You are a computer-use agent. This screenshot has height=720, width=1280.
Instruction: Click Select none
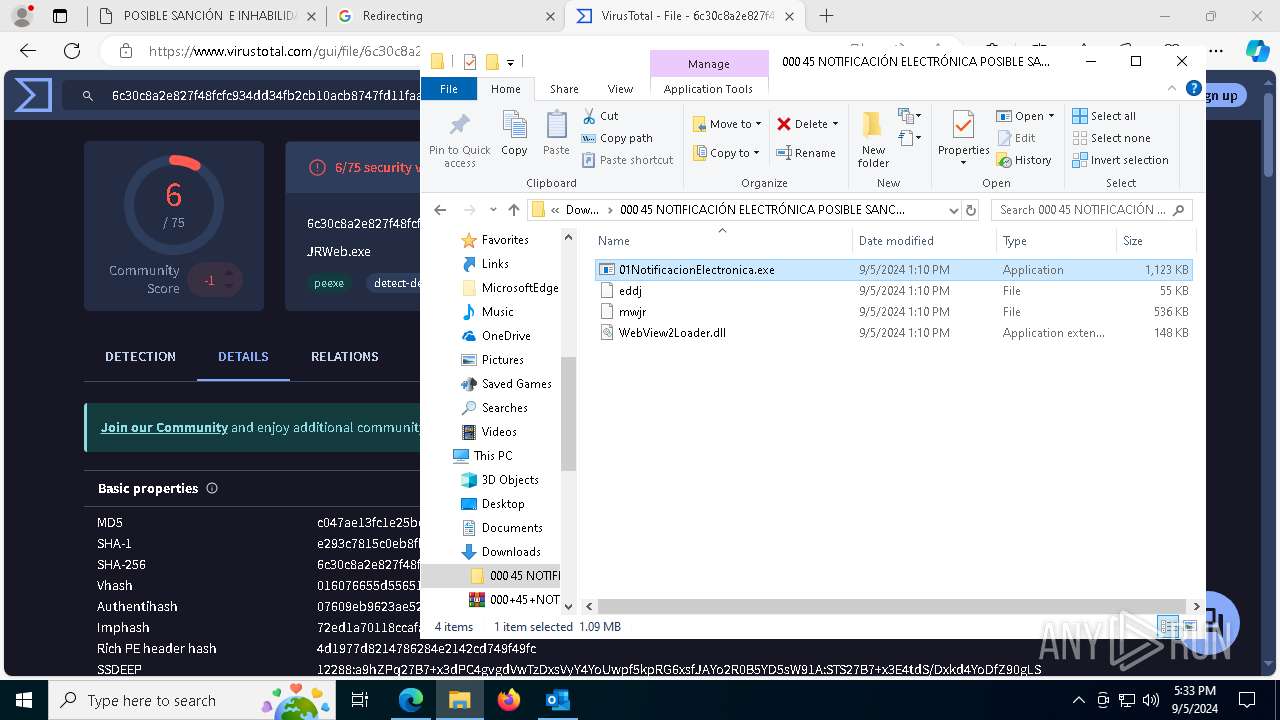point(1111,138)
